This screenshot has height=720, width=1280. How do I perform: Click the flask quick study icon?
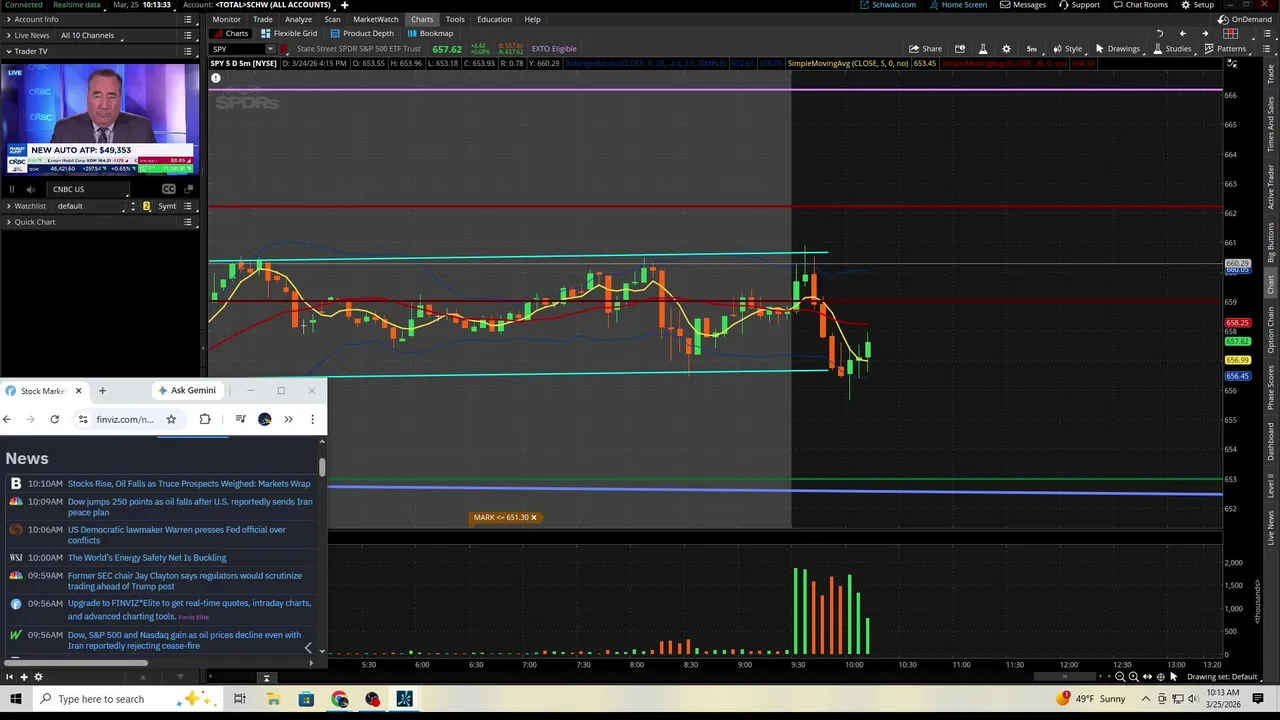(x=983, y=49)
